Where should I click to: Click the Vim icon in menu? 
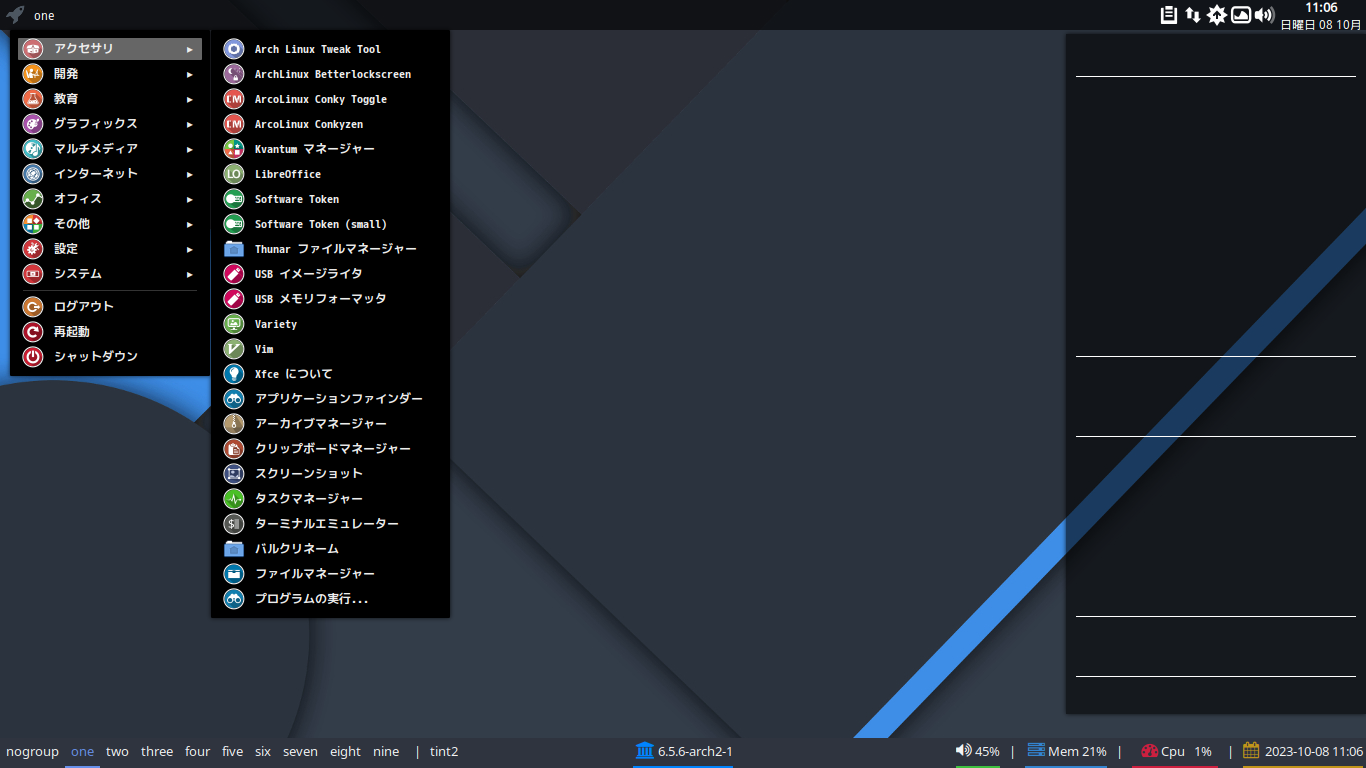point(233,349)
